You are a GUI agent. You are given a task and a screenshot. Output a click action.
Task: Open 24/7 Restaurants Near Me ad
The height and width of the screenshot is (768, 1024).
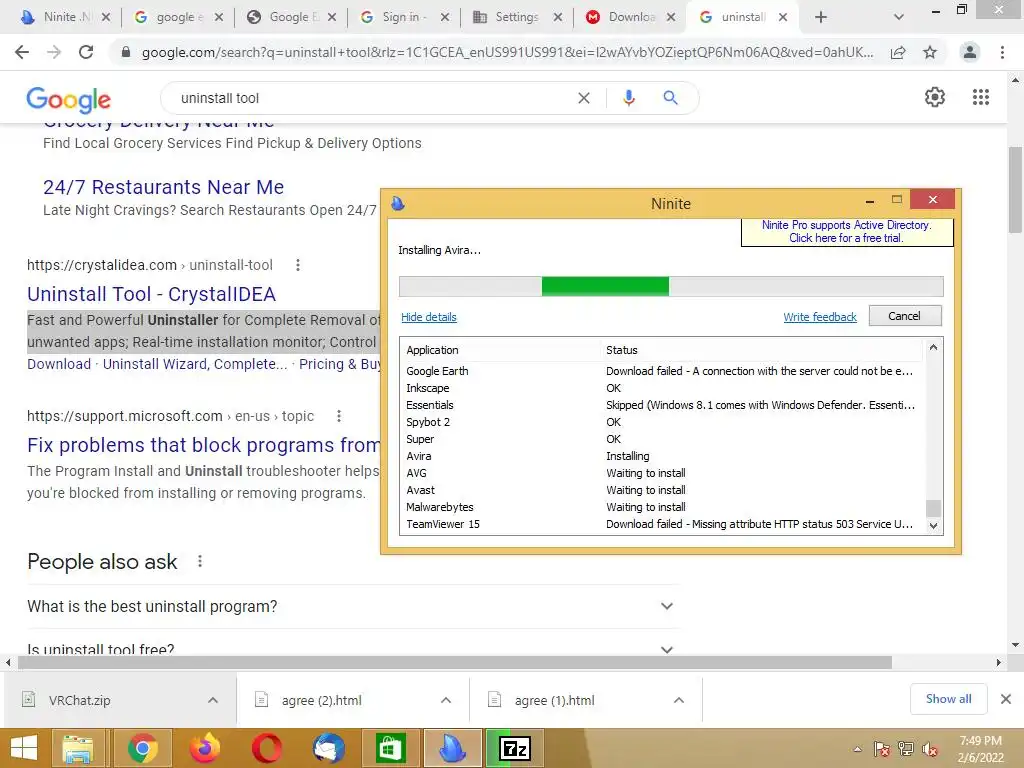[163, 187]
